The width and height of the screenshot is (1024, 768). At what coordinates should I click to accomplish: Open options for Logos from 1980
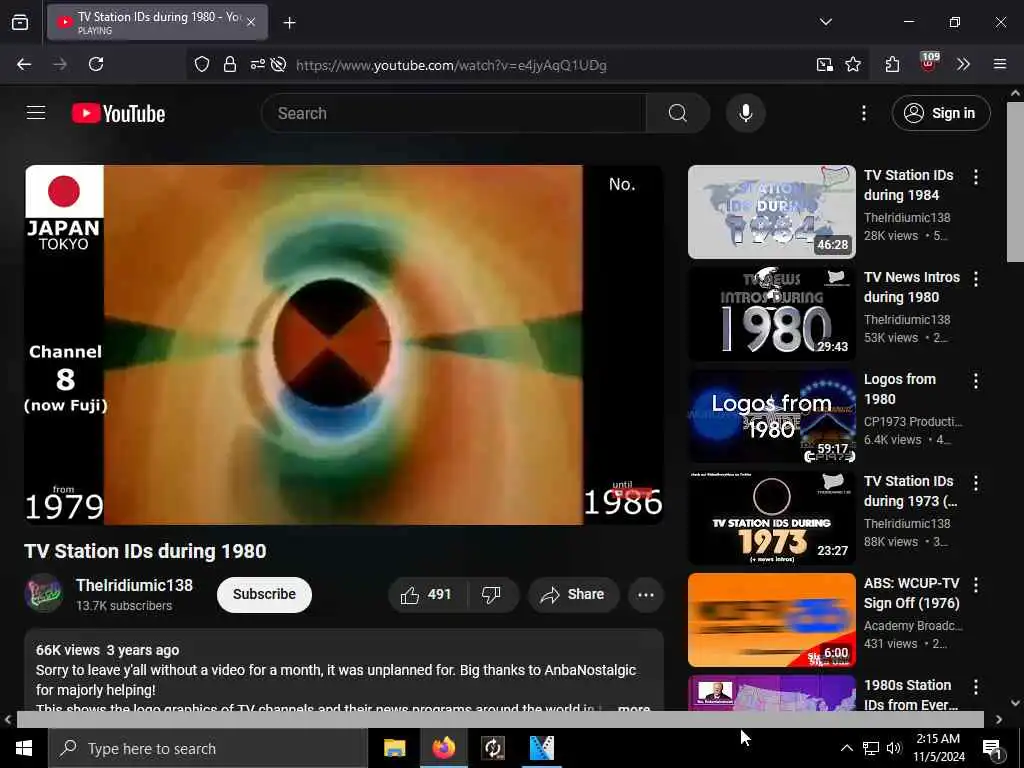[976, 381]
